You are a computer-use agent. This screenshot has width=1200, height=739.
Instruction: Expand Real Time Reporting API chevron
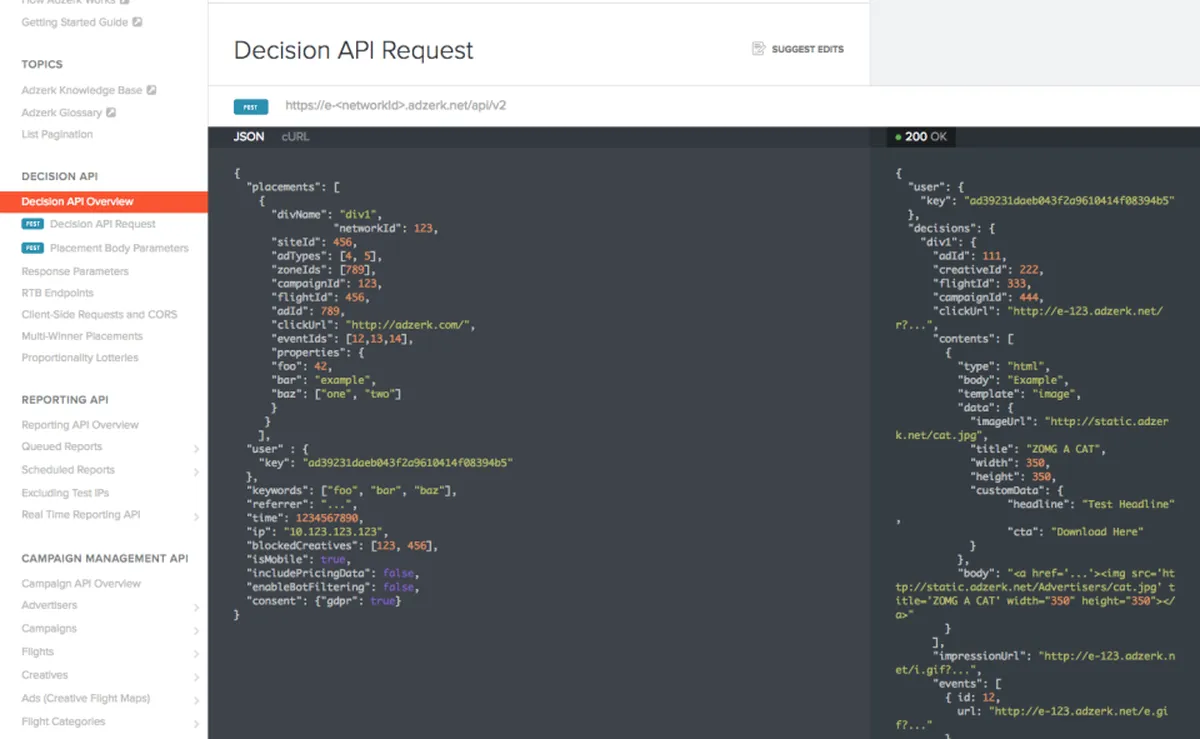[196, 517]
